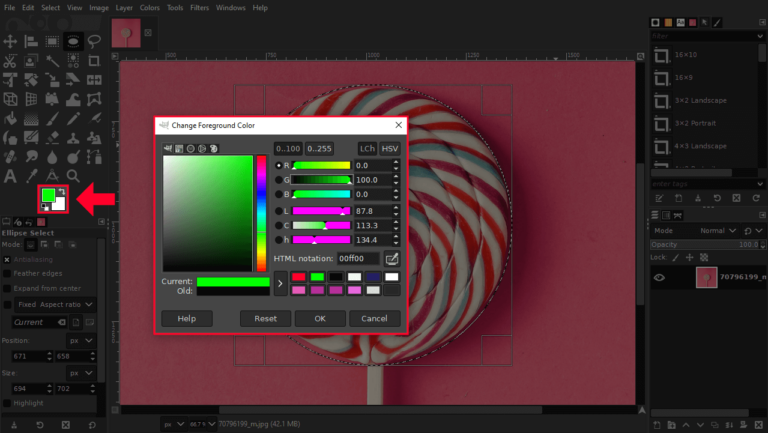Open the Colors menu
Screen dimensions: 768x433
(x=149, y=7)
